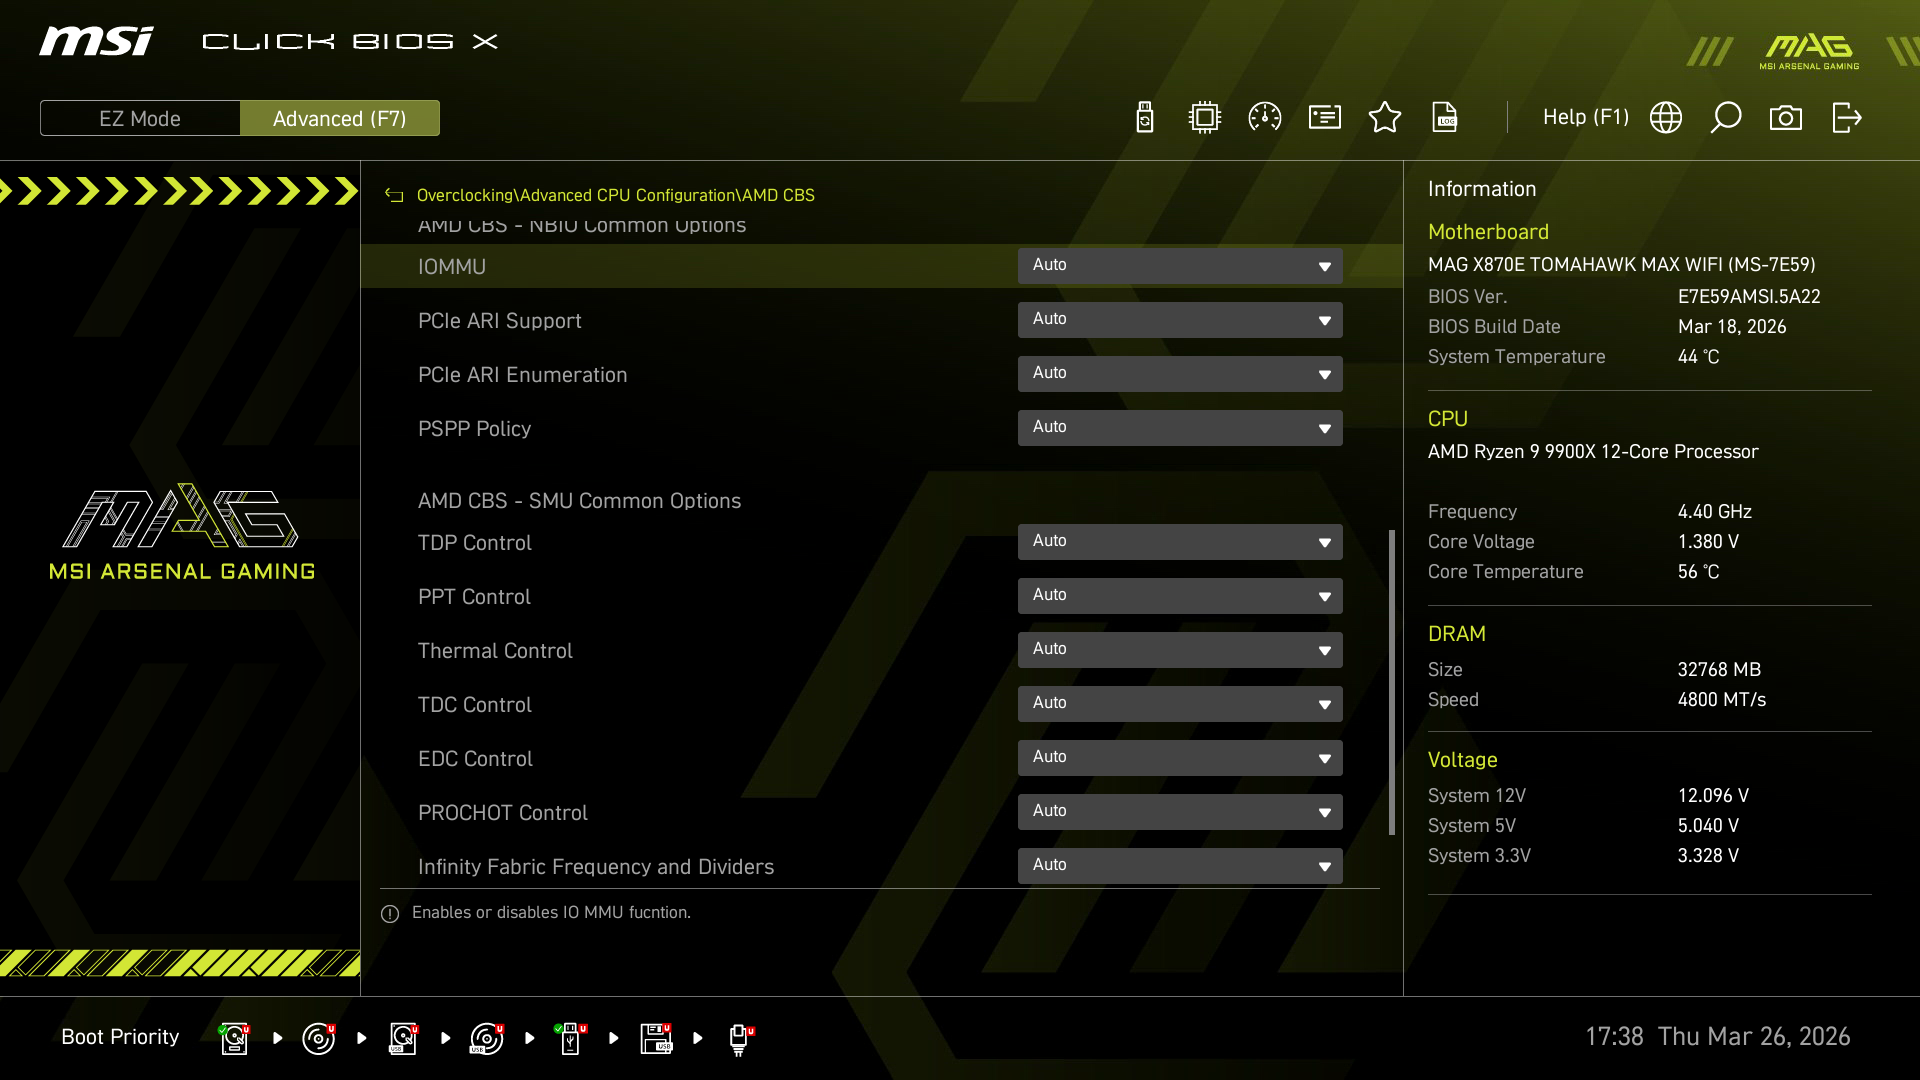This screenshot has height=1080, width=1920.
Task: Open the notes/memo icon in the toolbar
Action: coord(1324,117)
